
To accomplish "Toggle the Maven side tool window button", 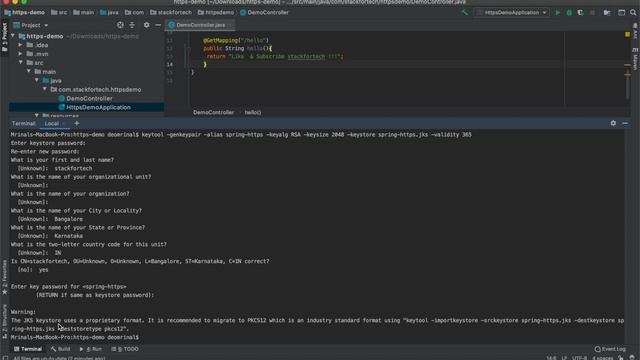I will [636, 59].
